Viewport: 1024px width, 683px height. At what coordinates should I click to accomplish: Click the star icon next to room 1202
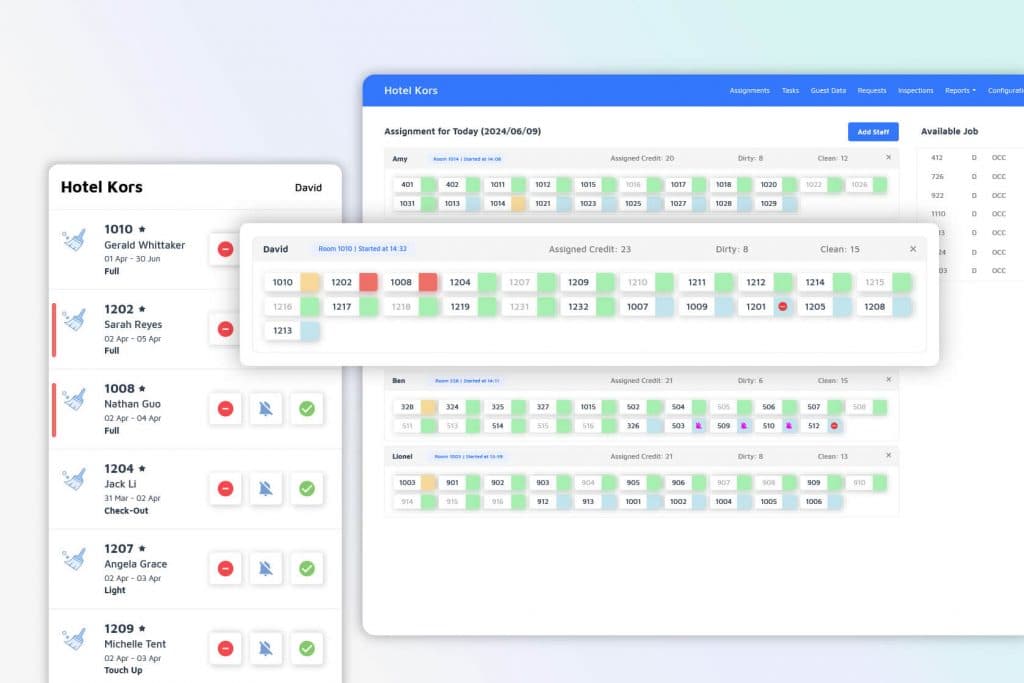(142, 310)
